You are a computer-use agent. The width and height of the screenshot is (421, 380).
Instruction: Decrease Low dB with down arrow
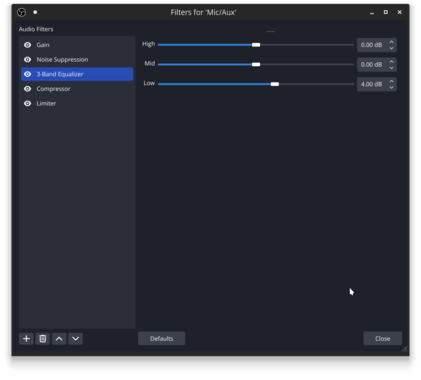tap(392, 88)
